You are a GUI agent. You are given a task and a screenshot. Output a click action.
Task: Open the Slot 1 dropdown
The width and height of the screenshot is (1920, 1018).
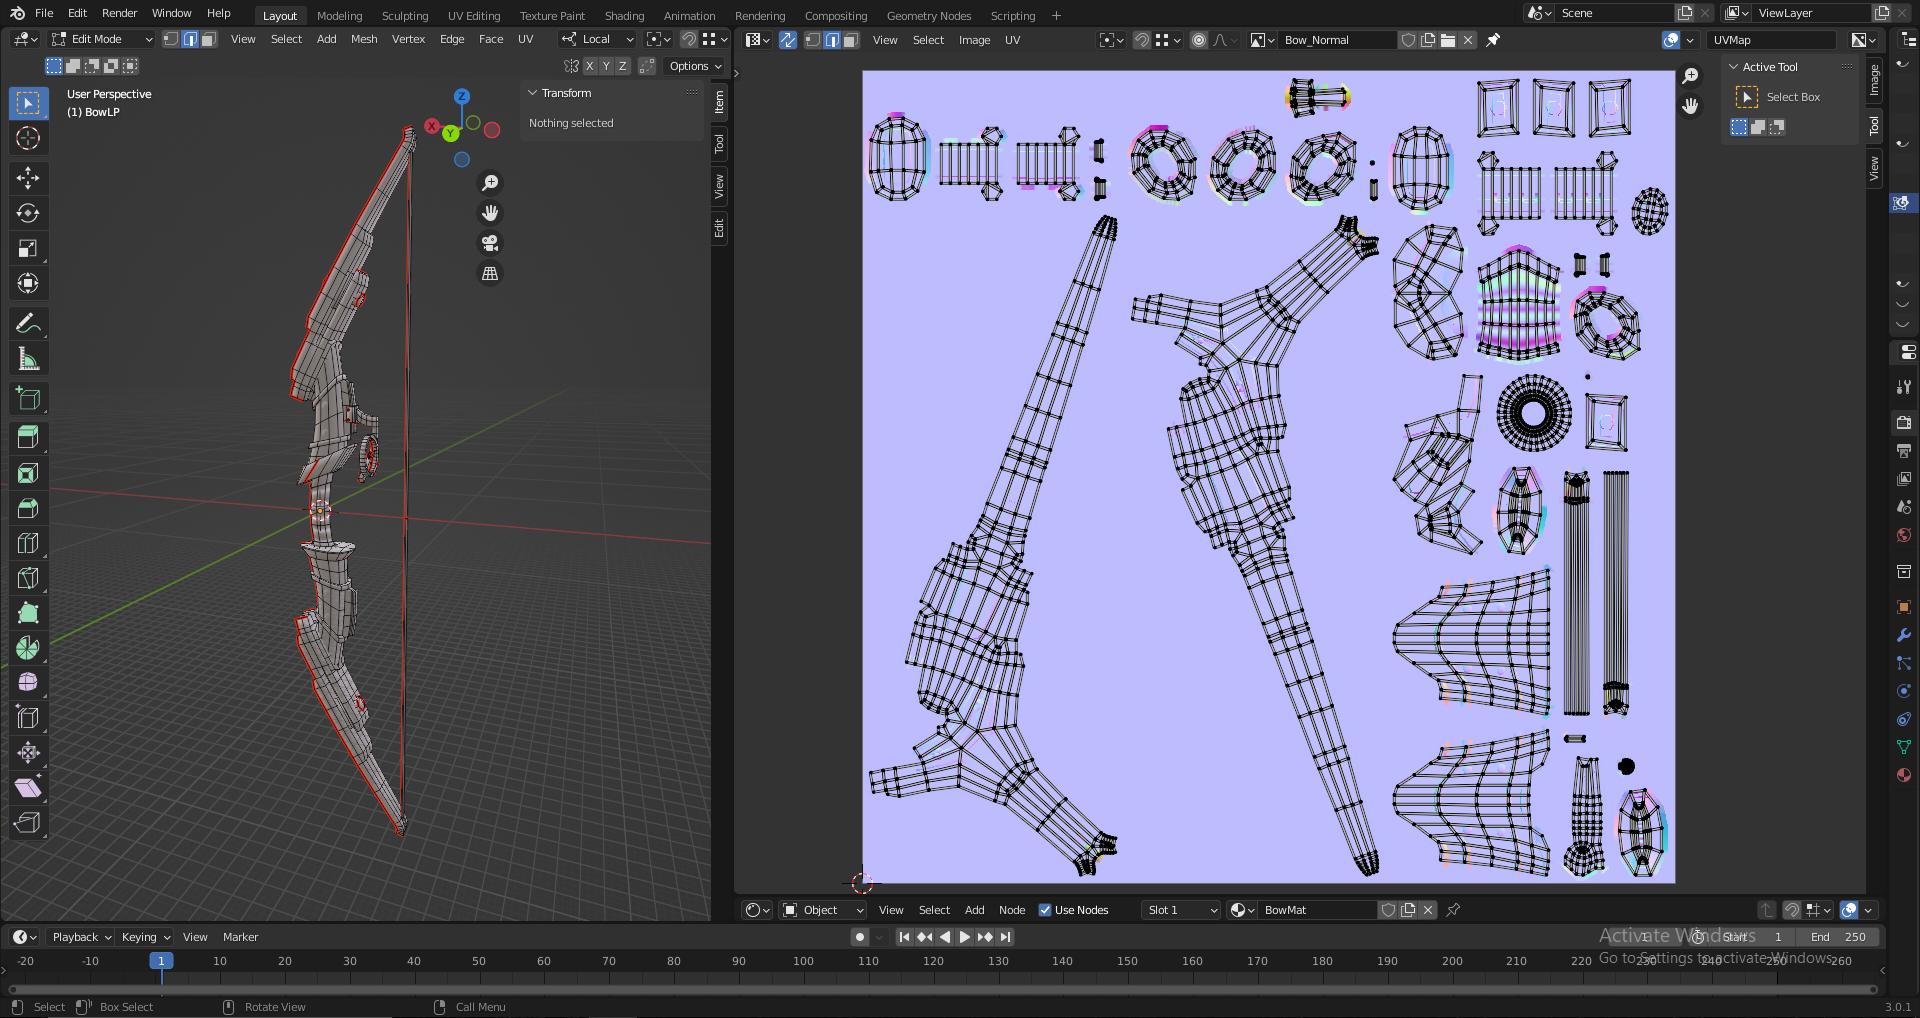click(1182, 910)
